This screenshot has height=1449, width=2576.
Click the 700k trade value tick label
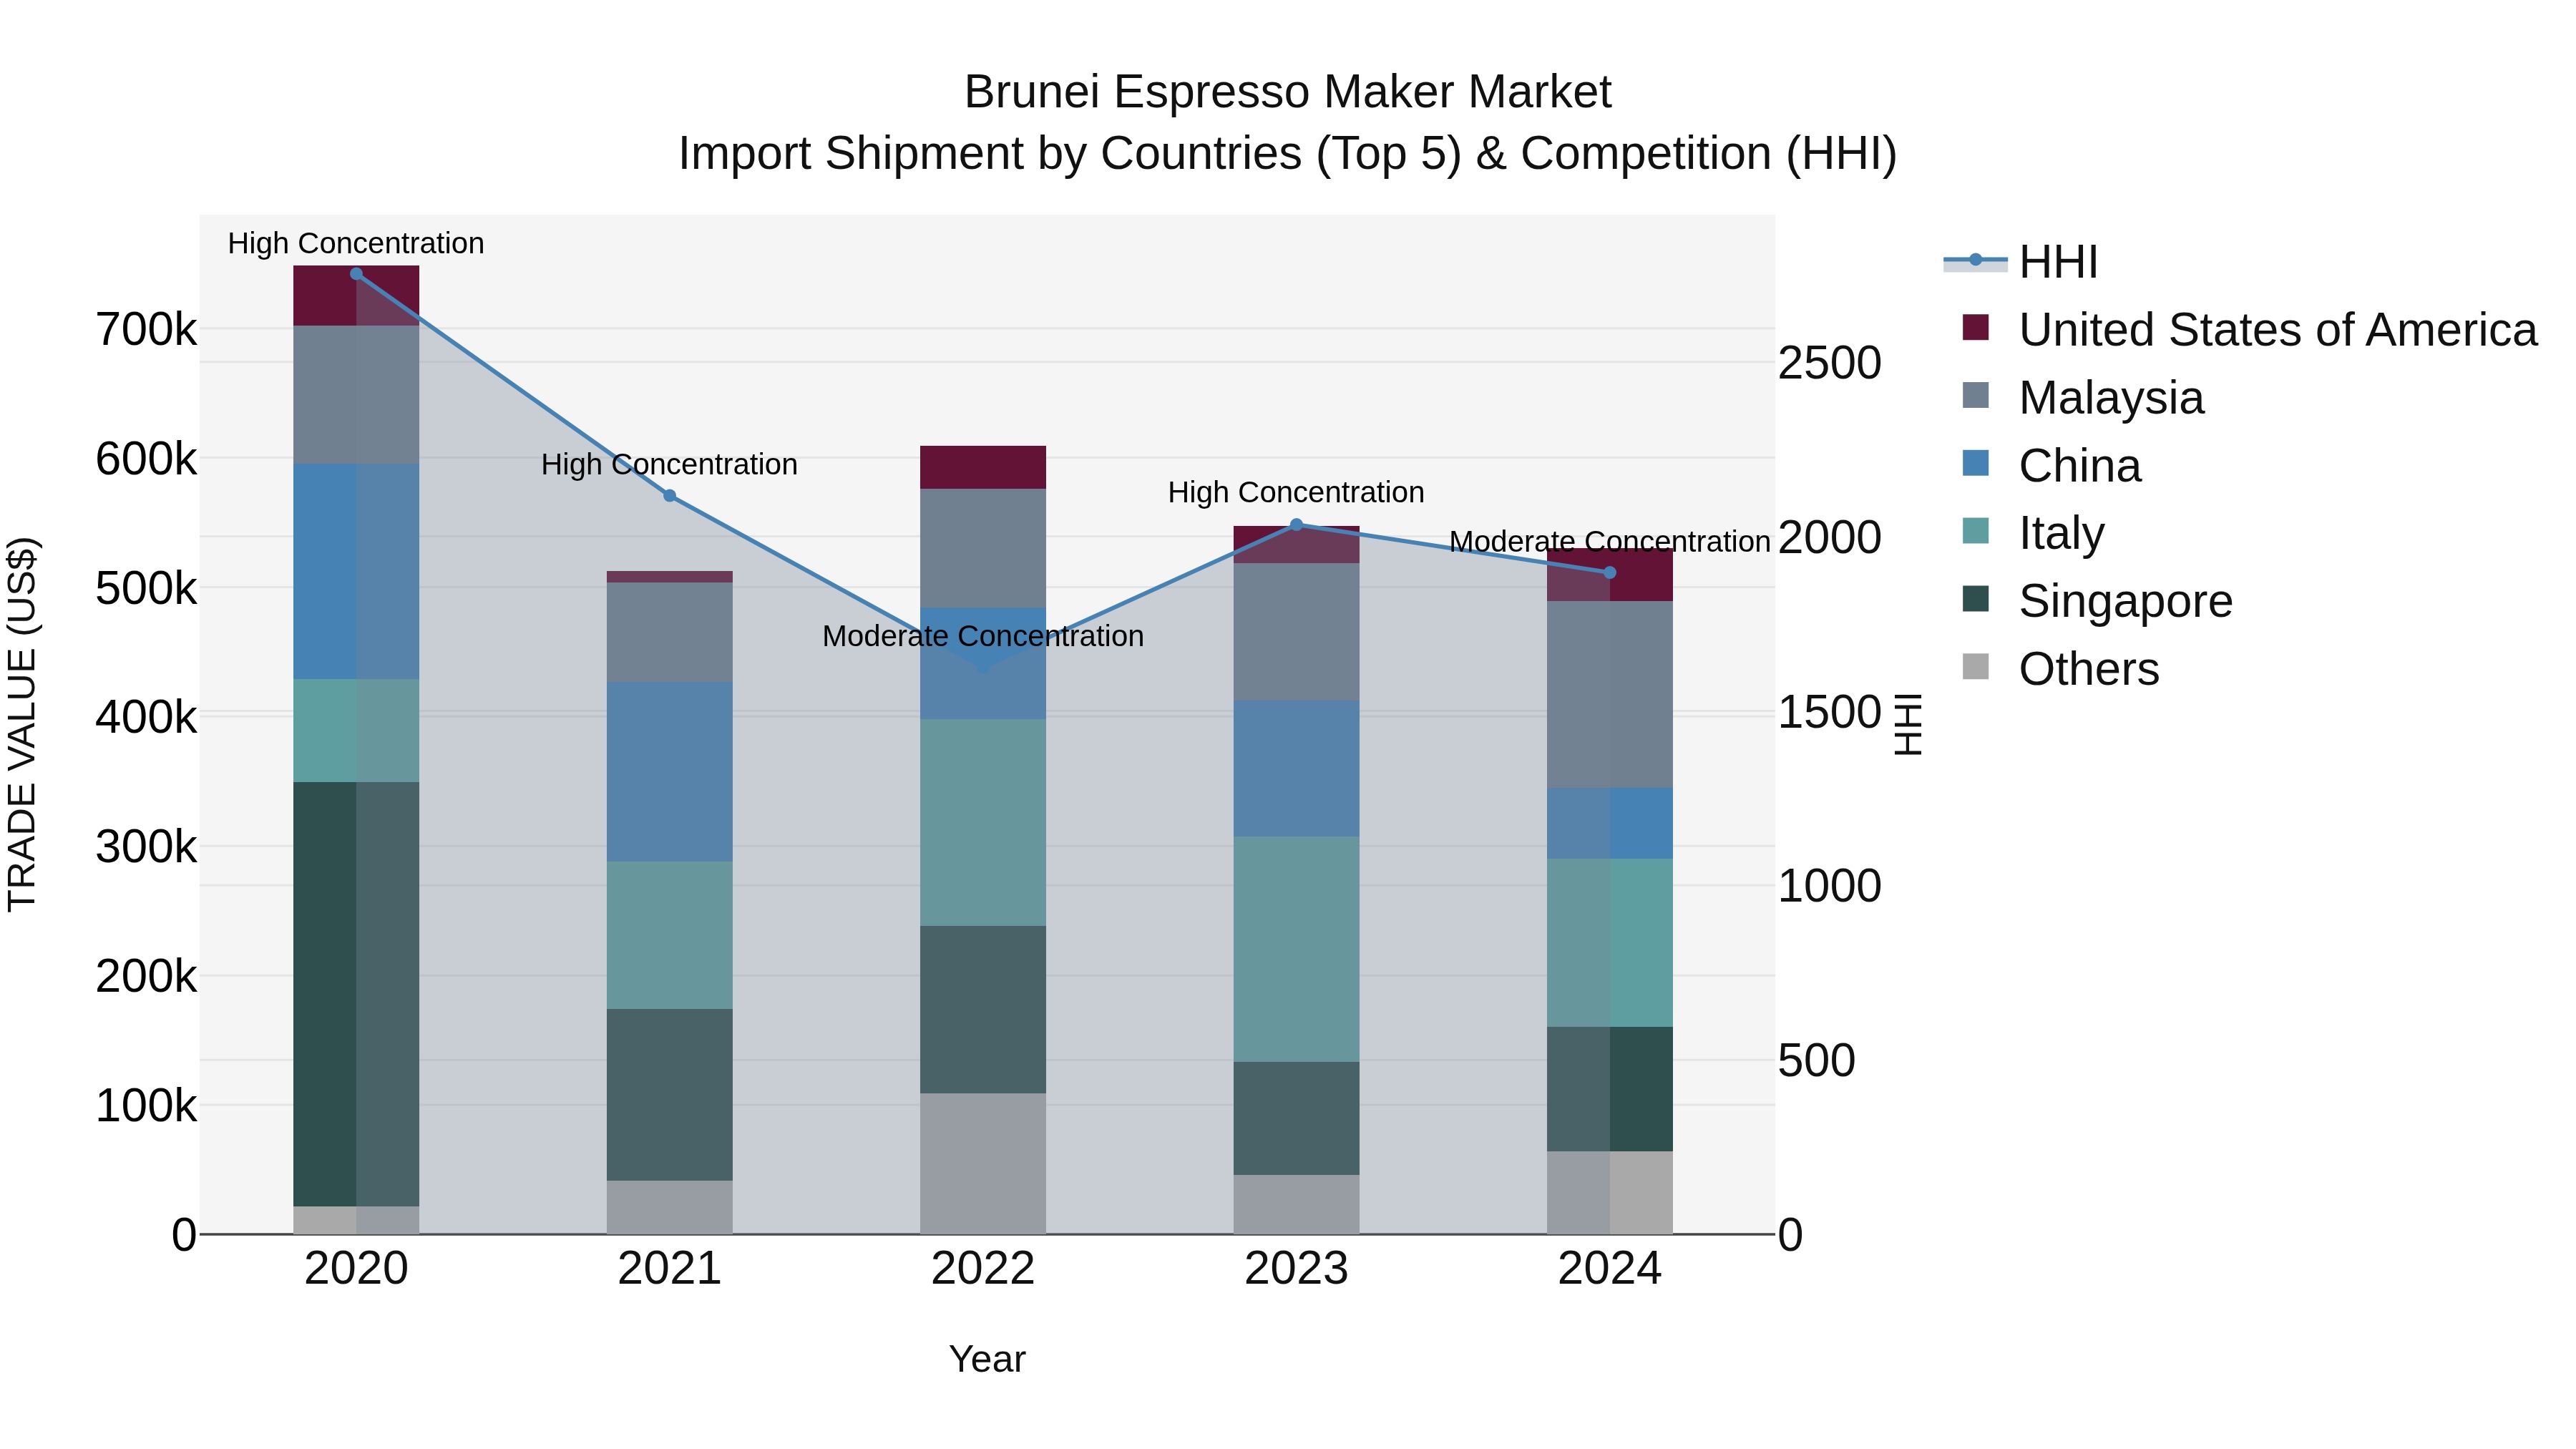(146, 329)
